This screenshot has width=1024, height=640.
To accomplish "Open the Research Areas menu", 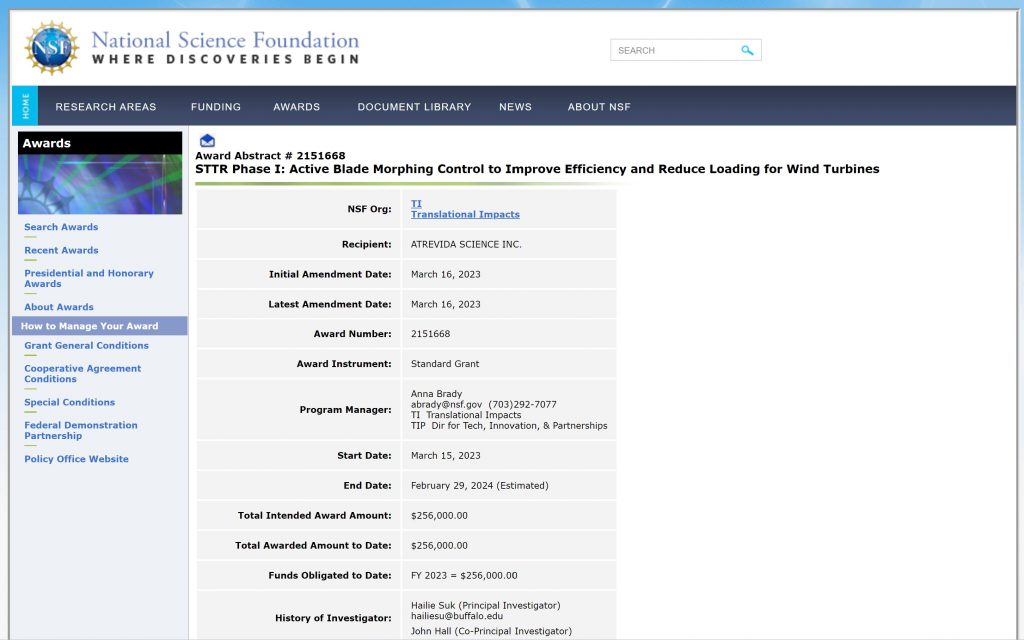I will tap(106, 107).
